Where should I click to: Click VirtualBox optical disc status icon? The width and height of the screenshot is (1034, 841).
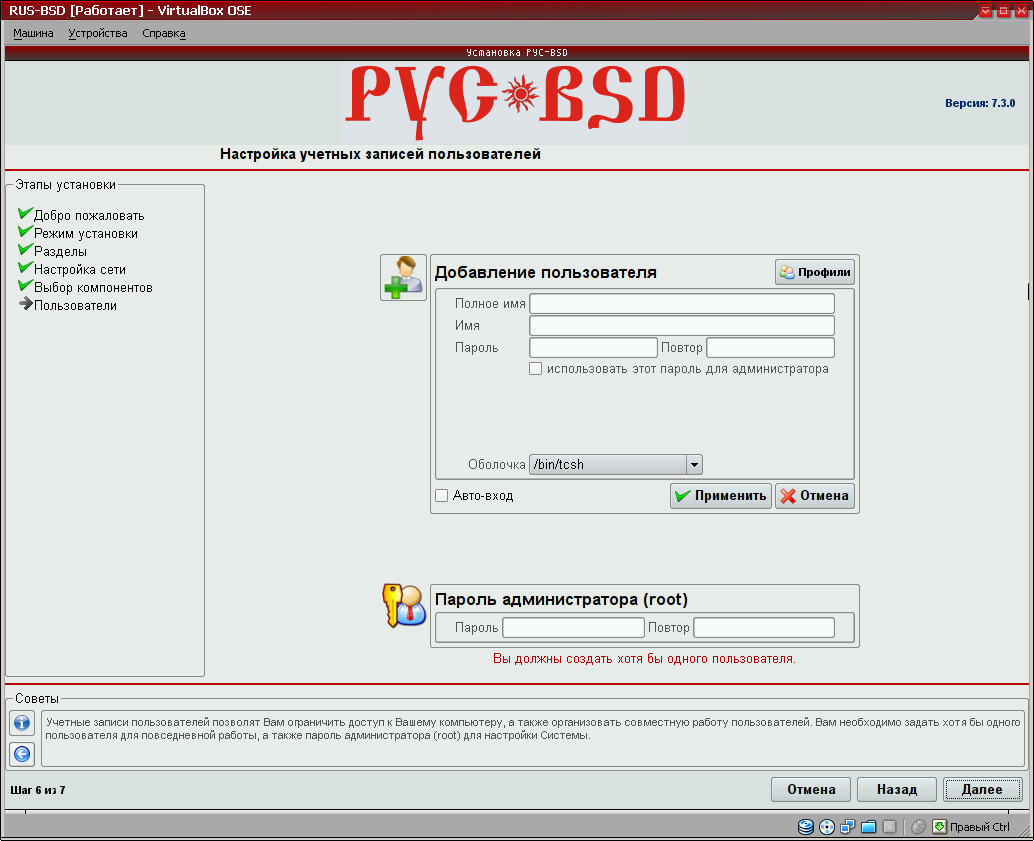[827, 826]
